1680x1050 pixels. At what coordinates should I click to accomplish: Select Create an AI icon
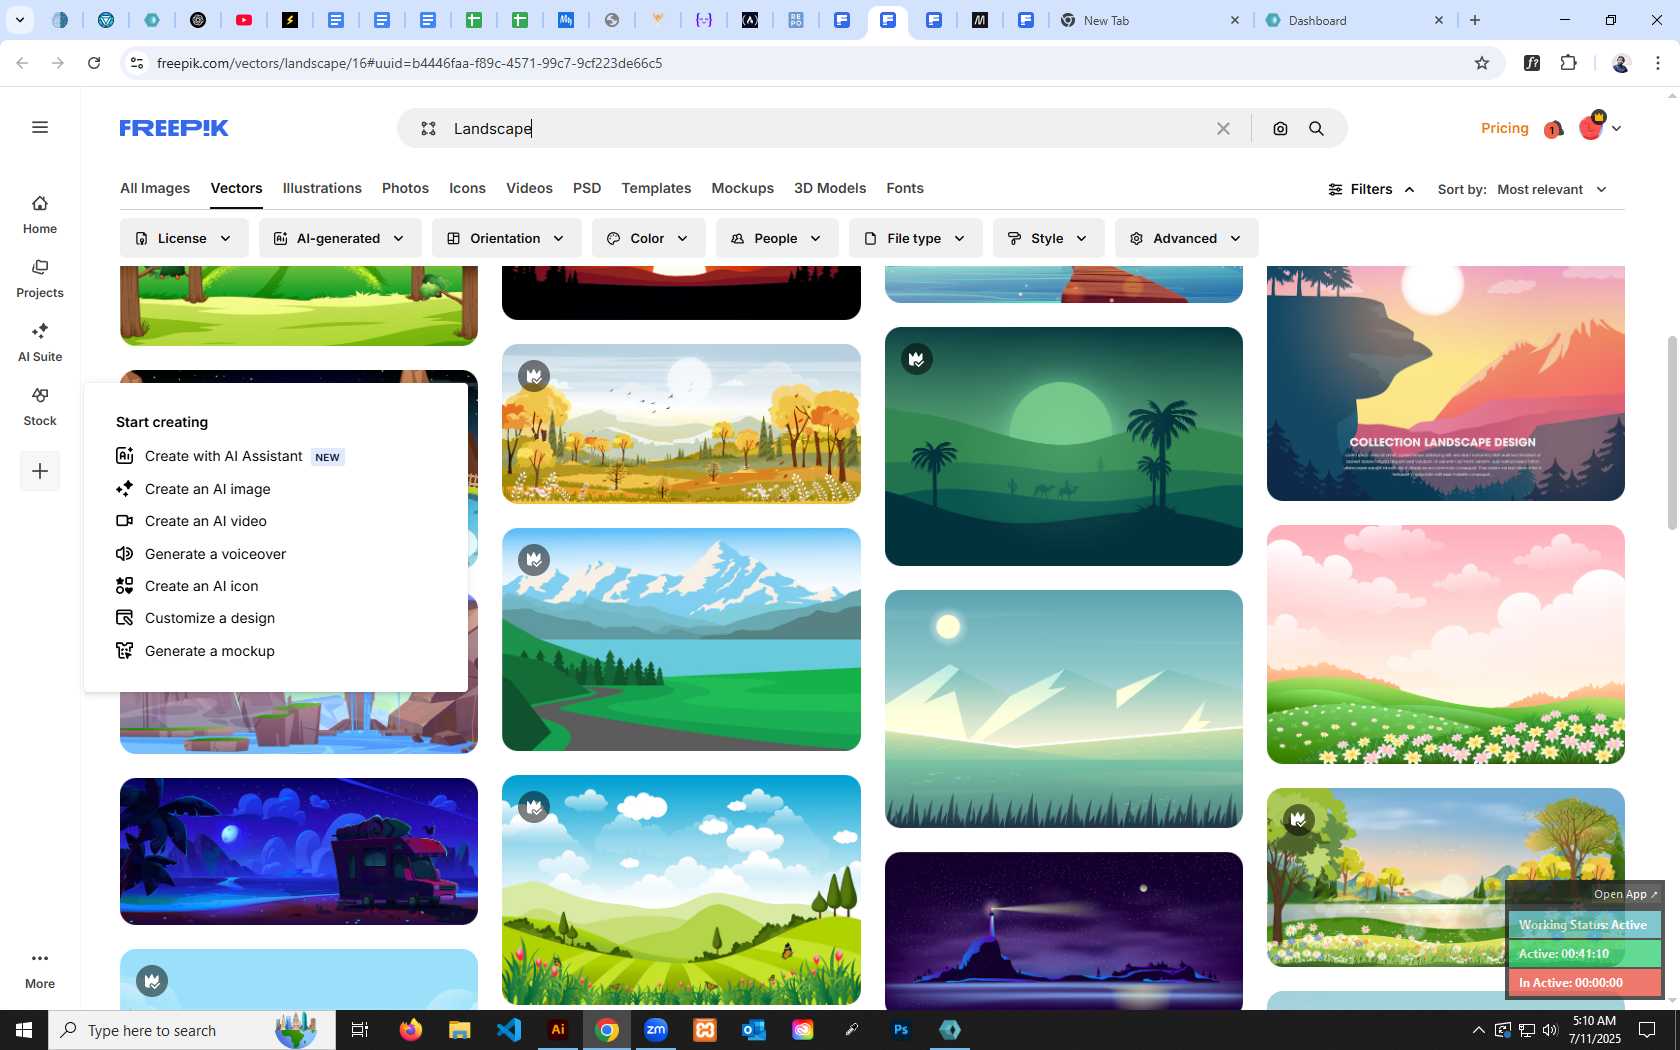(x=187, y=586)
